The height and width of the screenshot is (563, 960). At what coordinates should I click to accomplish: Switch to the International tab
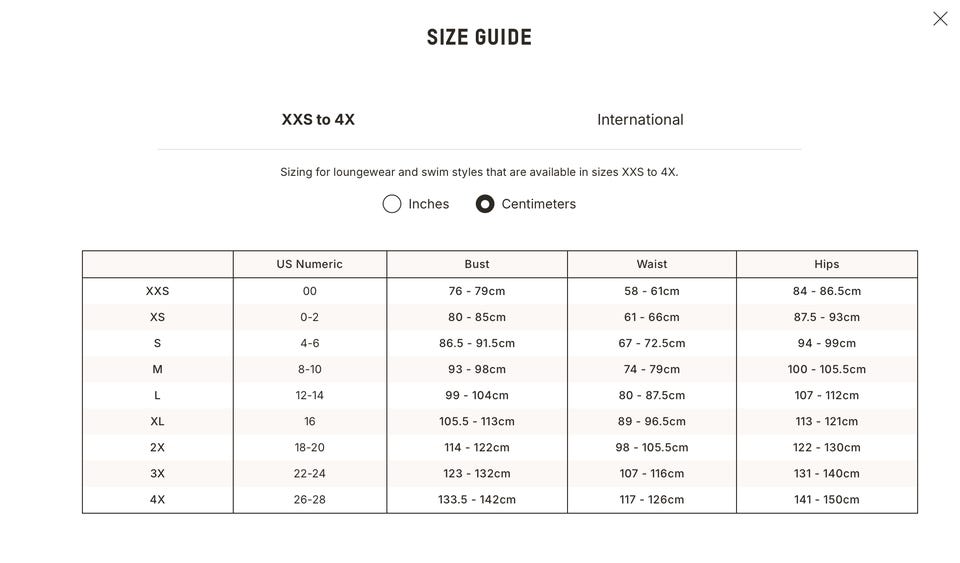pos(640,120)
